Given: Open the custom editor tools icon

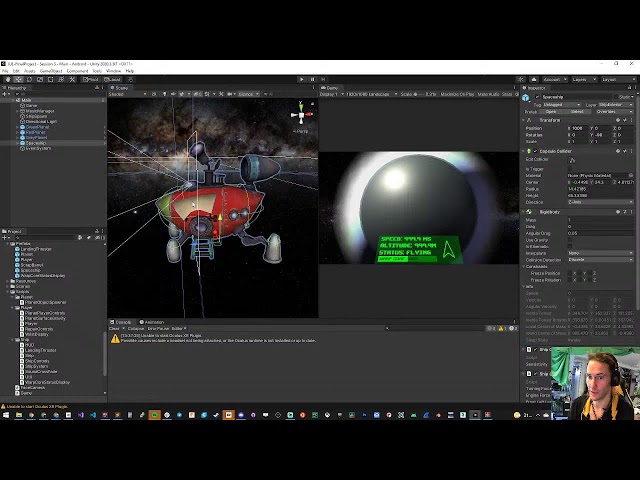Looking at the screenshot, I should tap(72, 80).
